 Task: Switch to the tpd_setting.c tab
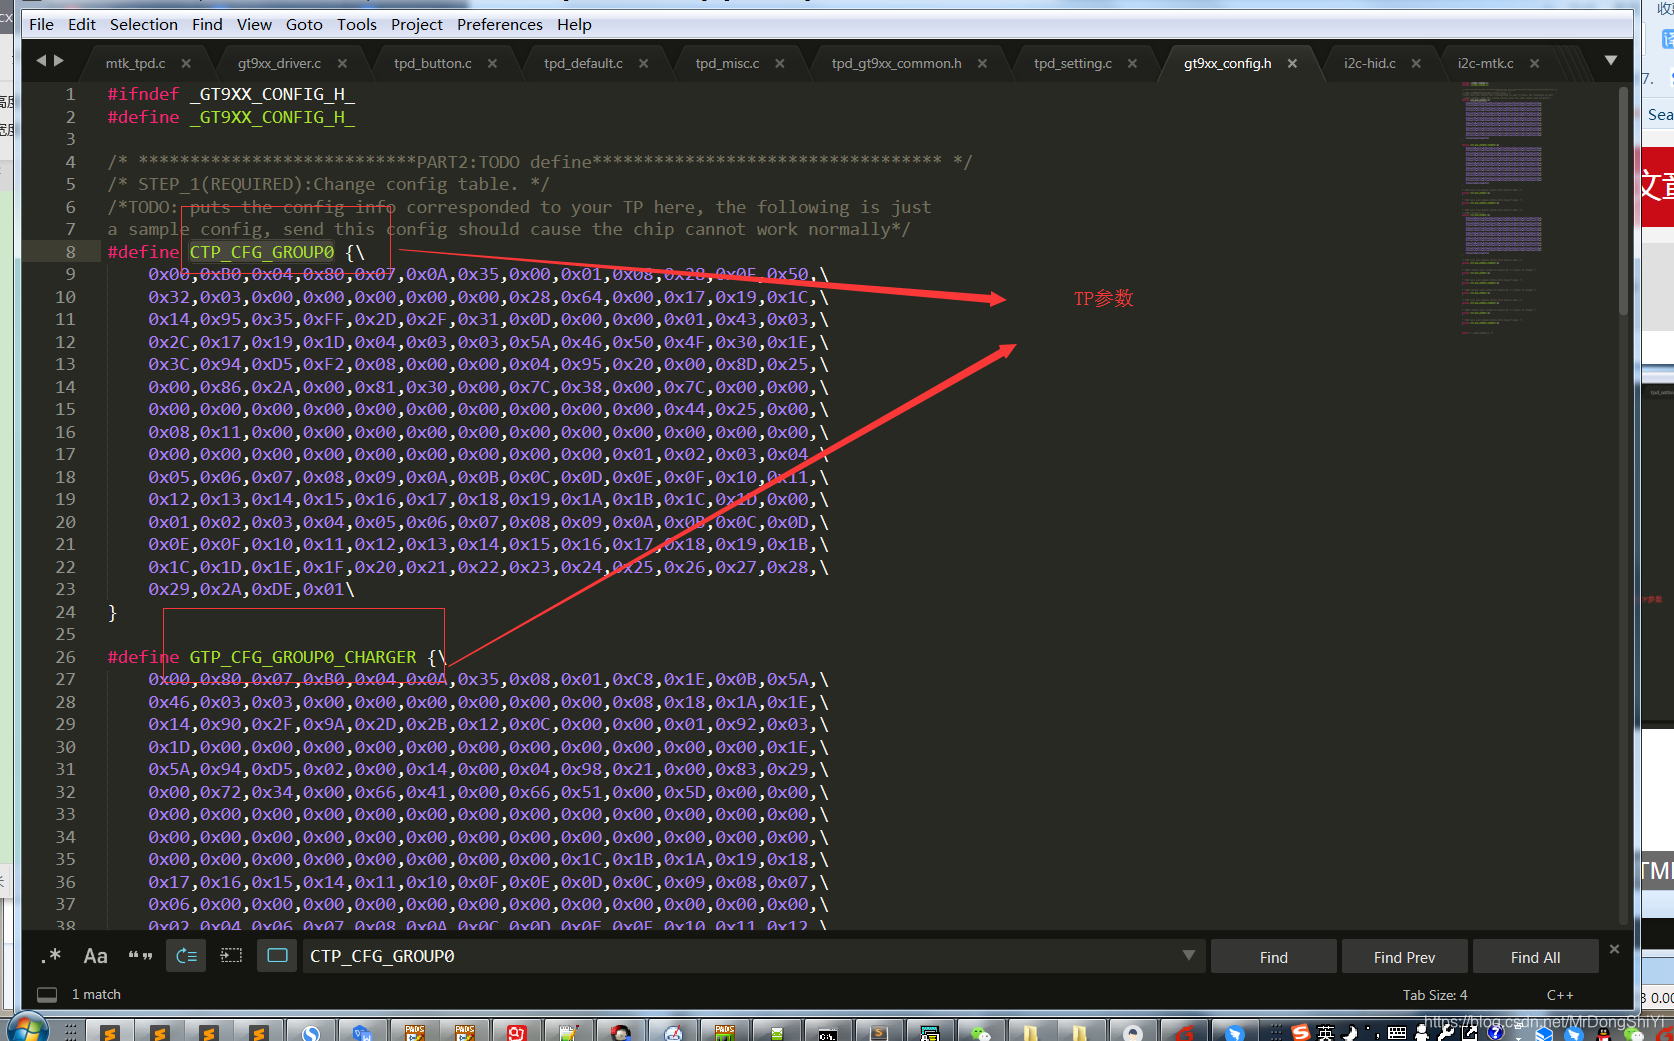coord(1073,63)
